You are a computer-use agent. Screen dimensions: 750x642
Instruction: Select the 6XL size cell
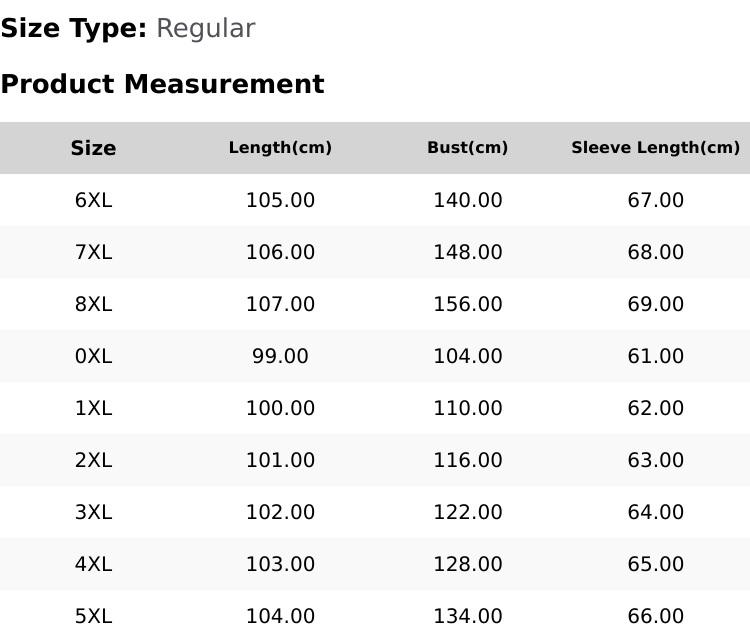(93, 200)
